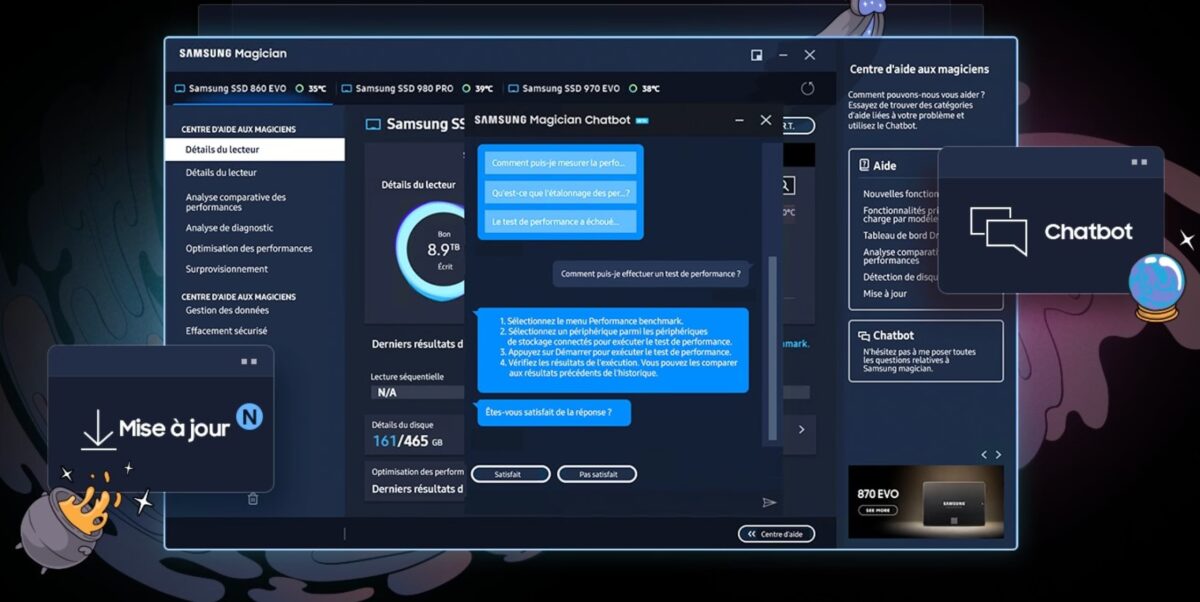
Task: Click the trash icon at the sidebar bottom
Action: point(252,498)
